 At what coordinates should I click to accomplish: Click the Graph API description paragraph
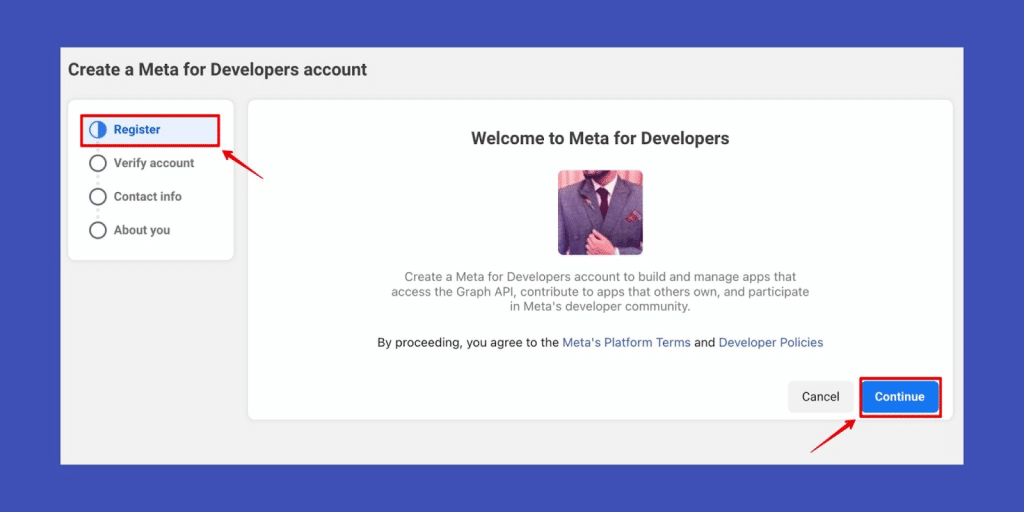point(600,292)
